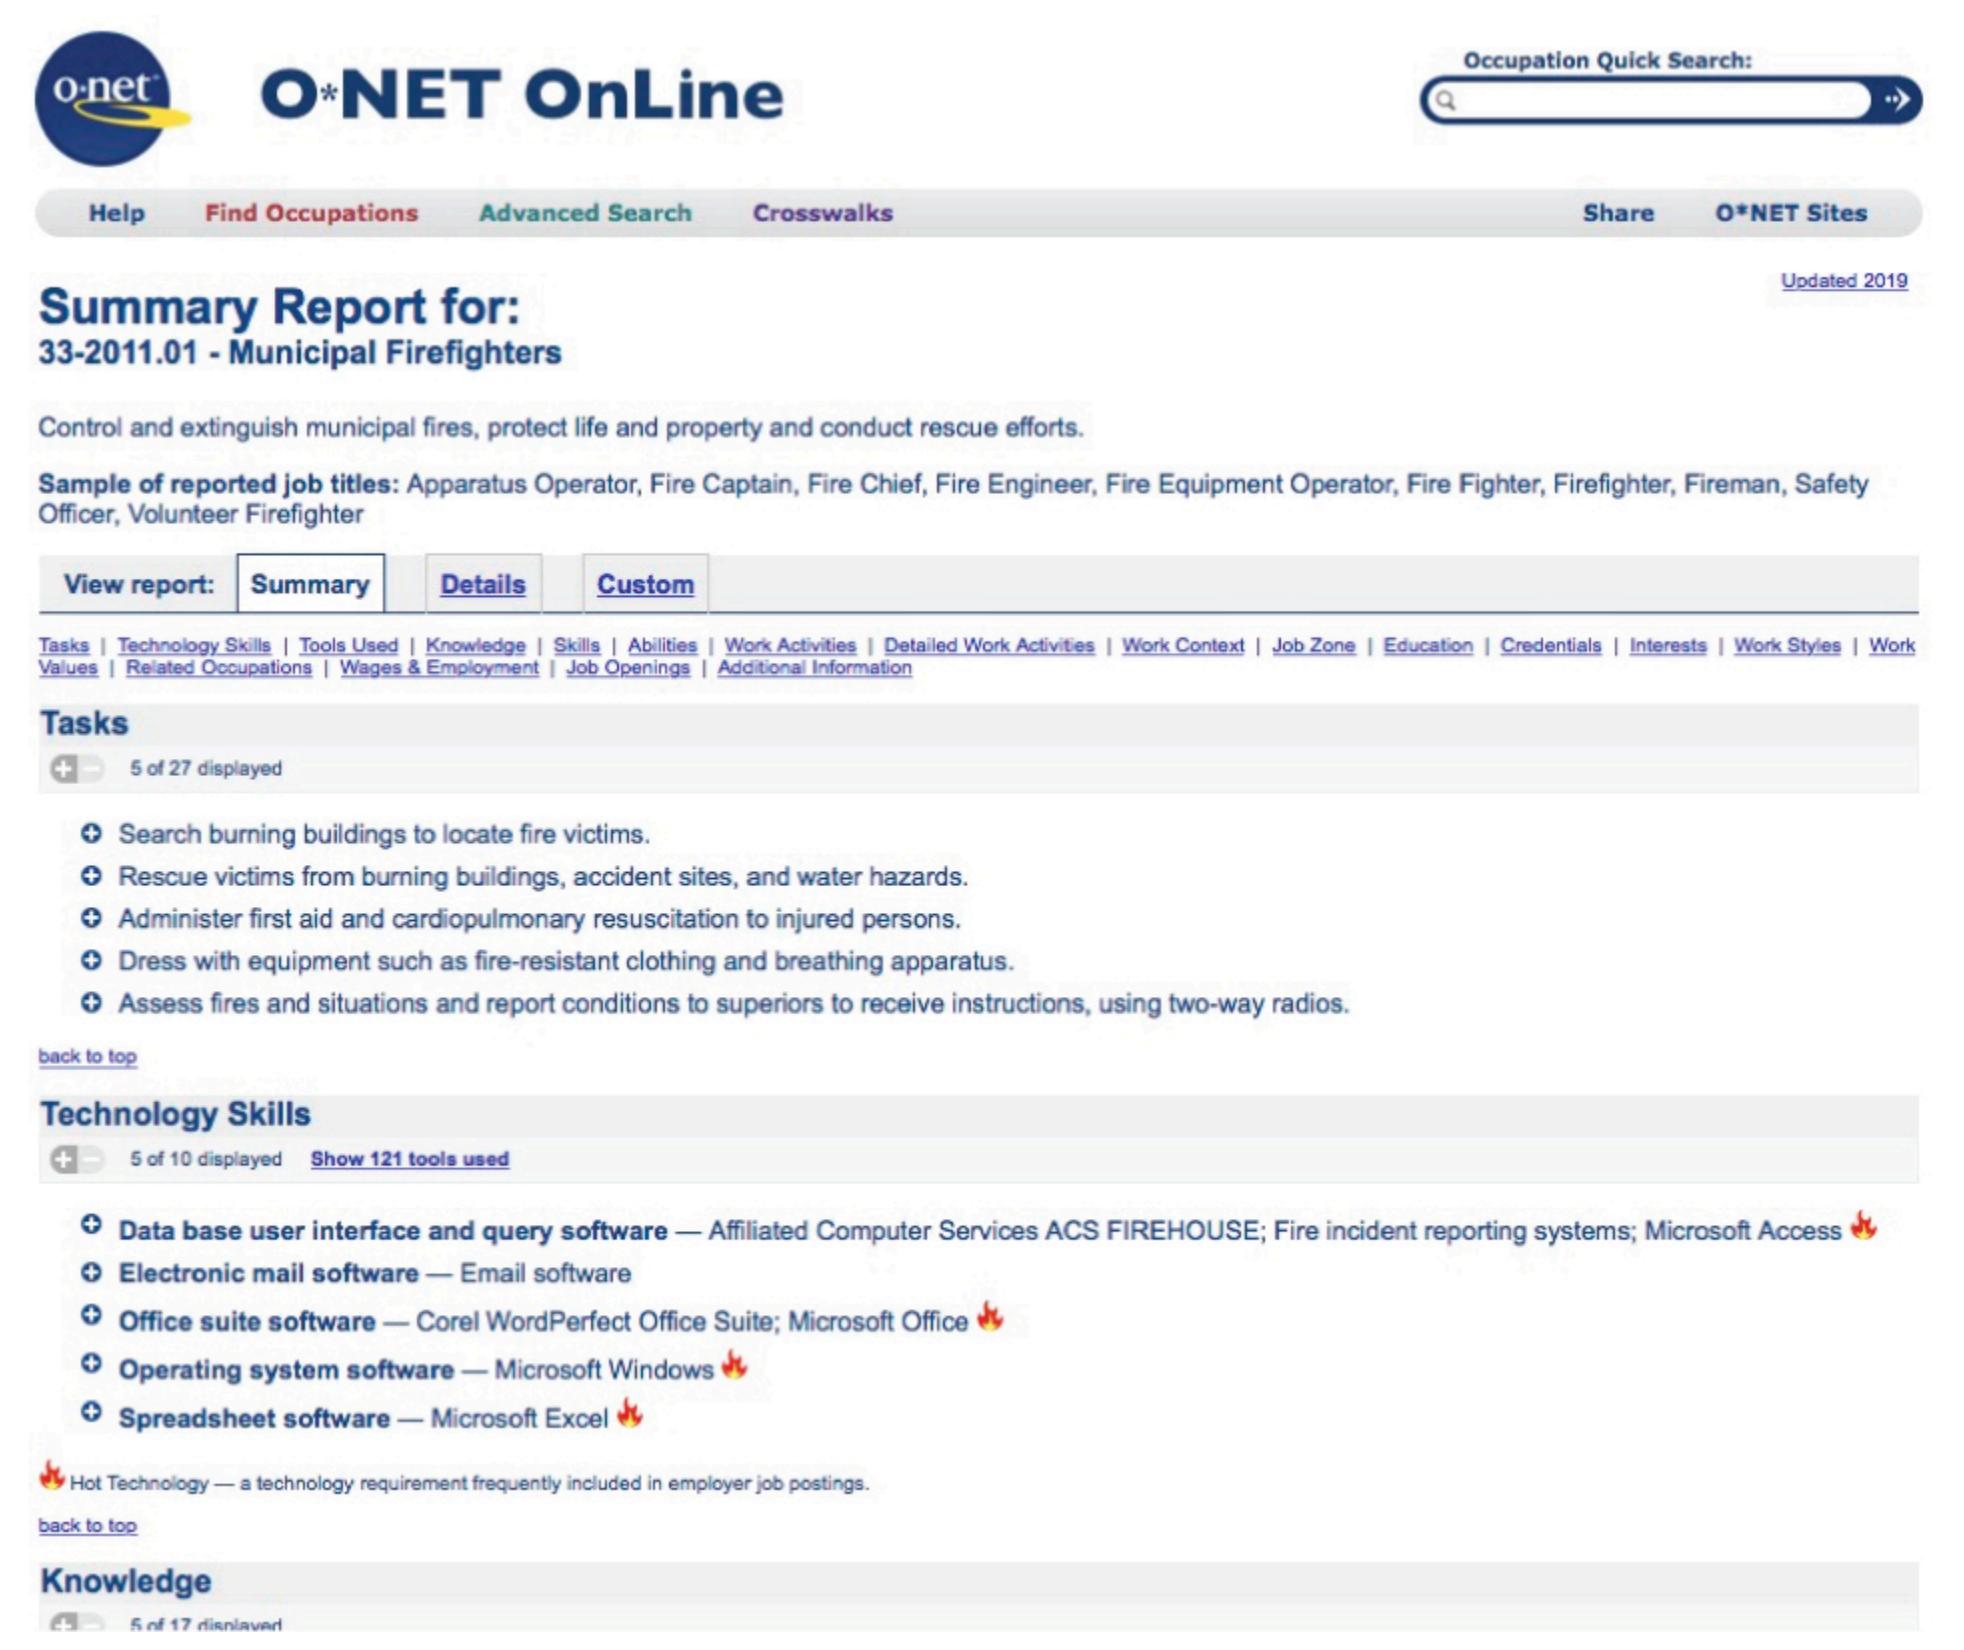Expand the Spreadsheet software item

pos(91,1412)
